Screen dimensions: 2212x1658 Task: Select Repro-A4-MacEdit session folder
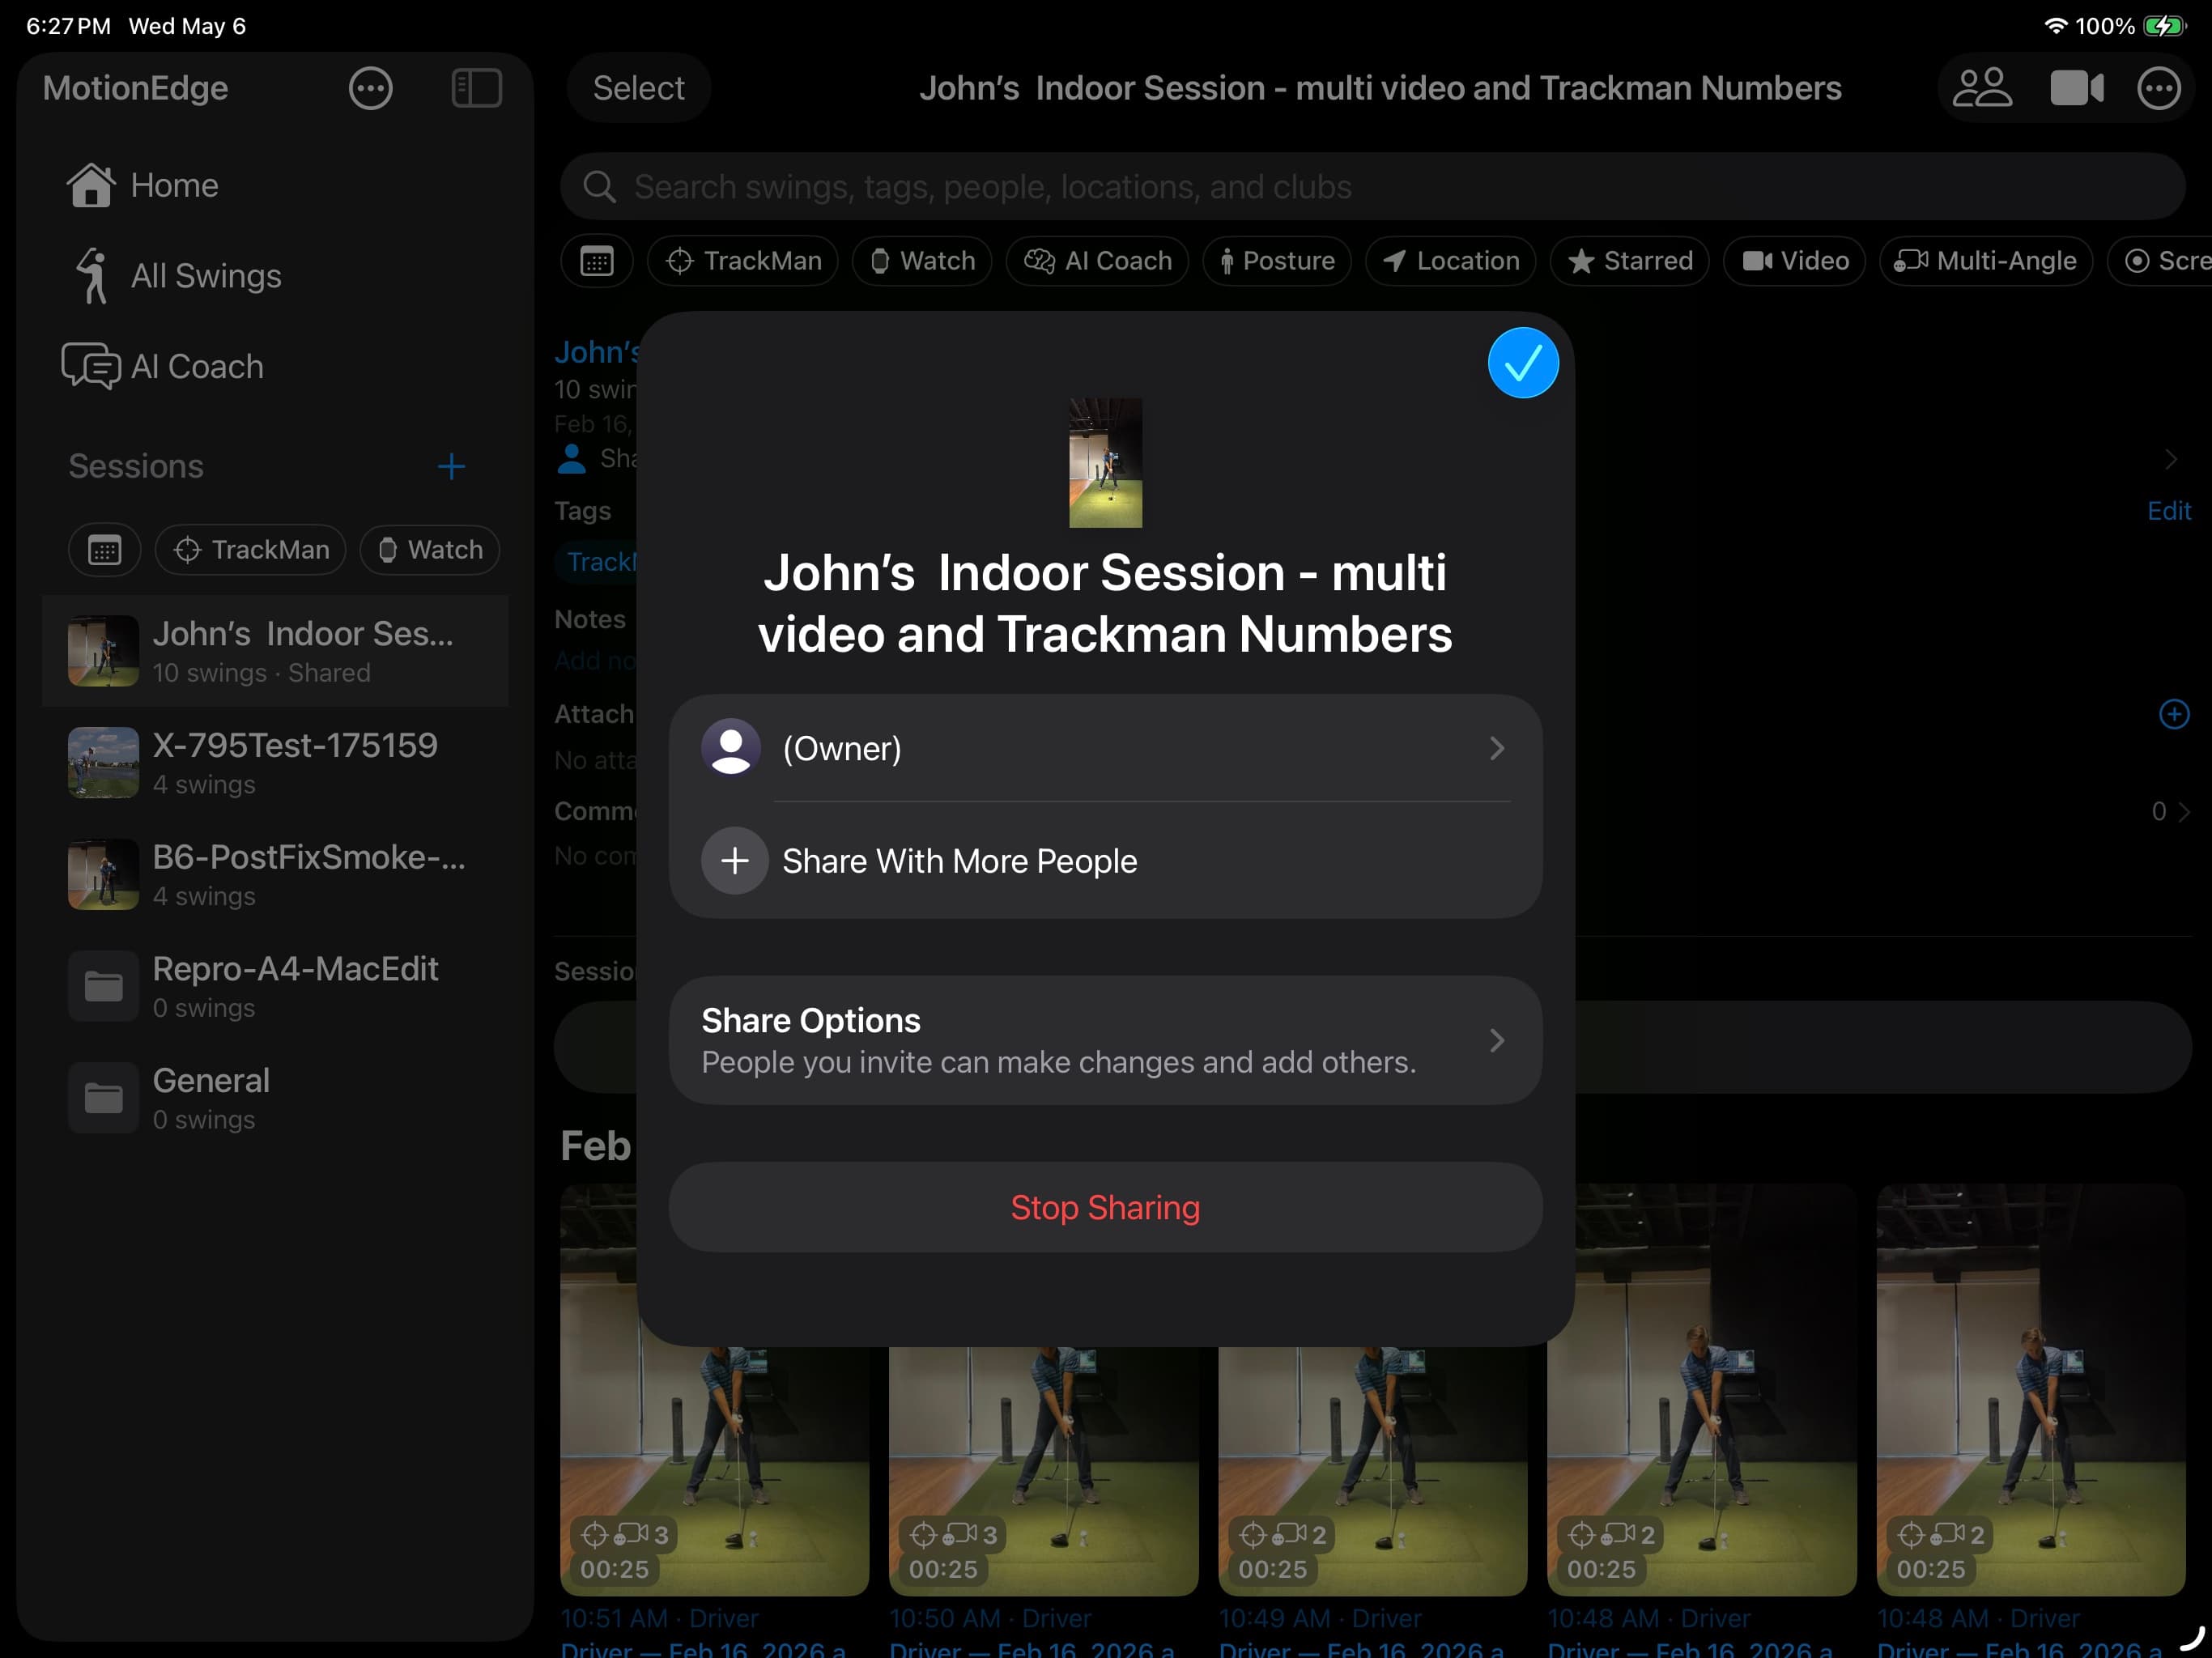tap(275, 986)
